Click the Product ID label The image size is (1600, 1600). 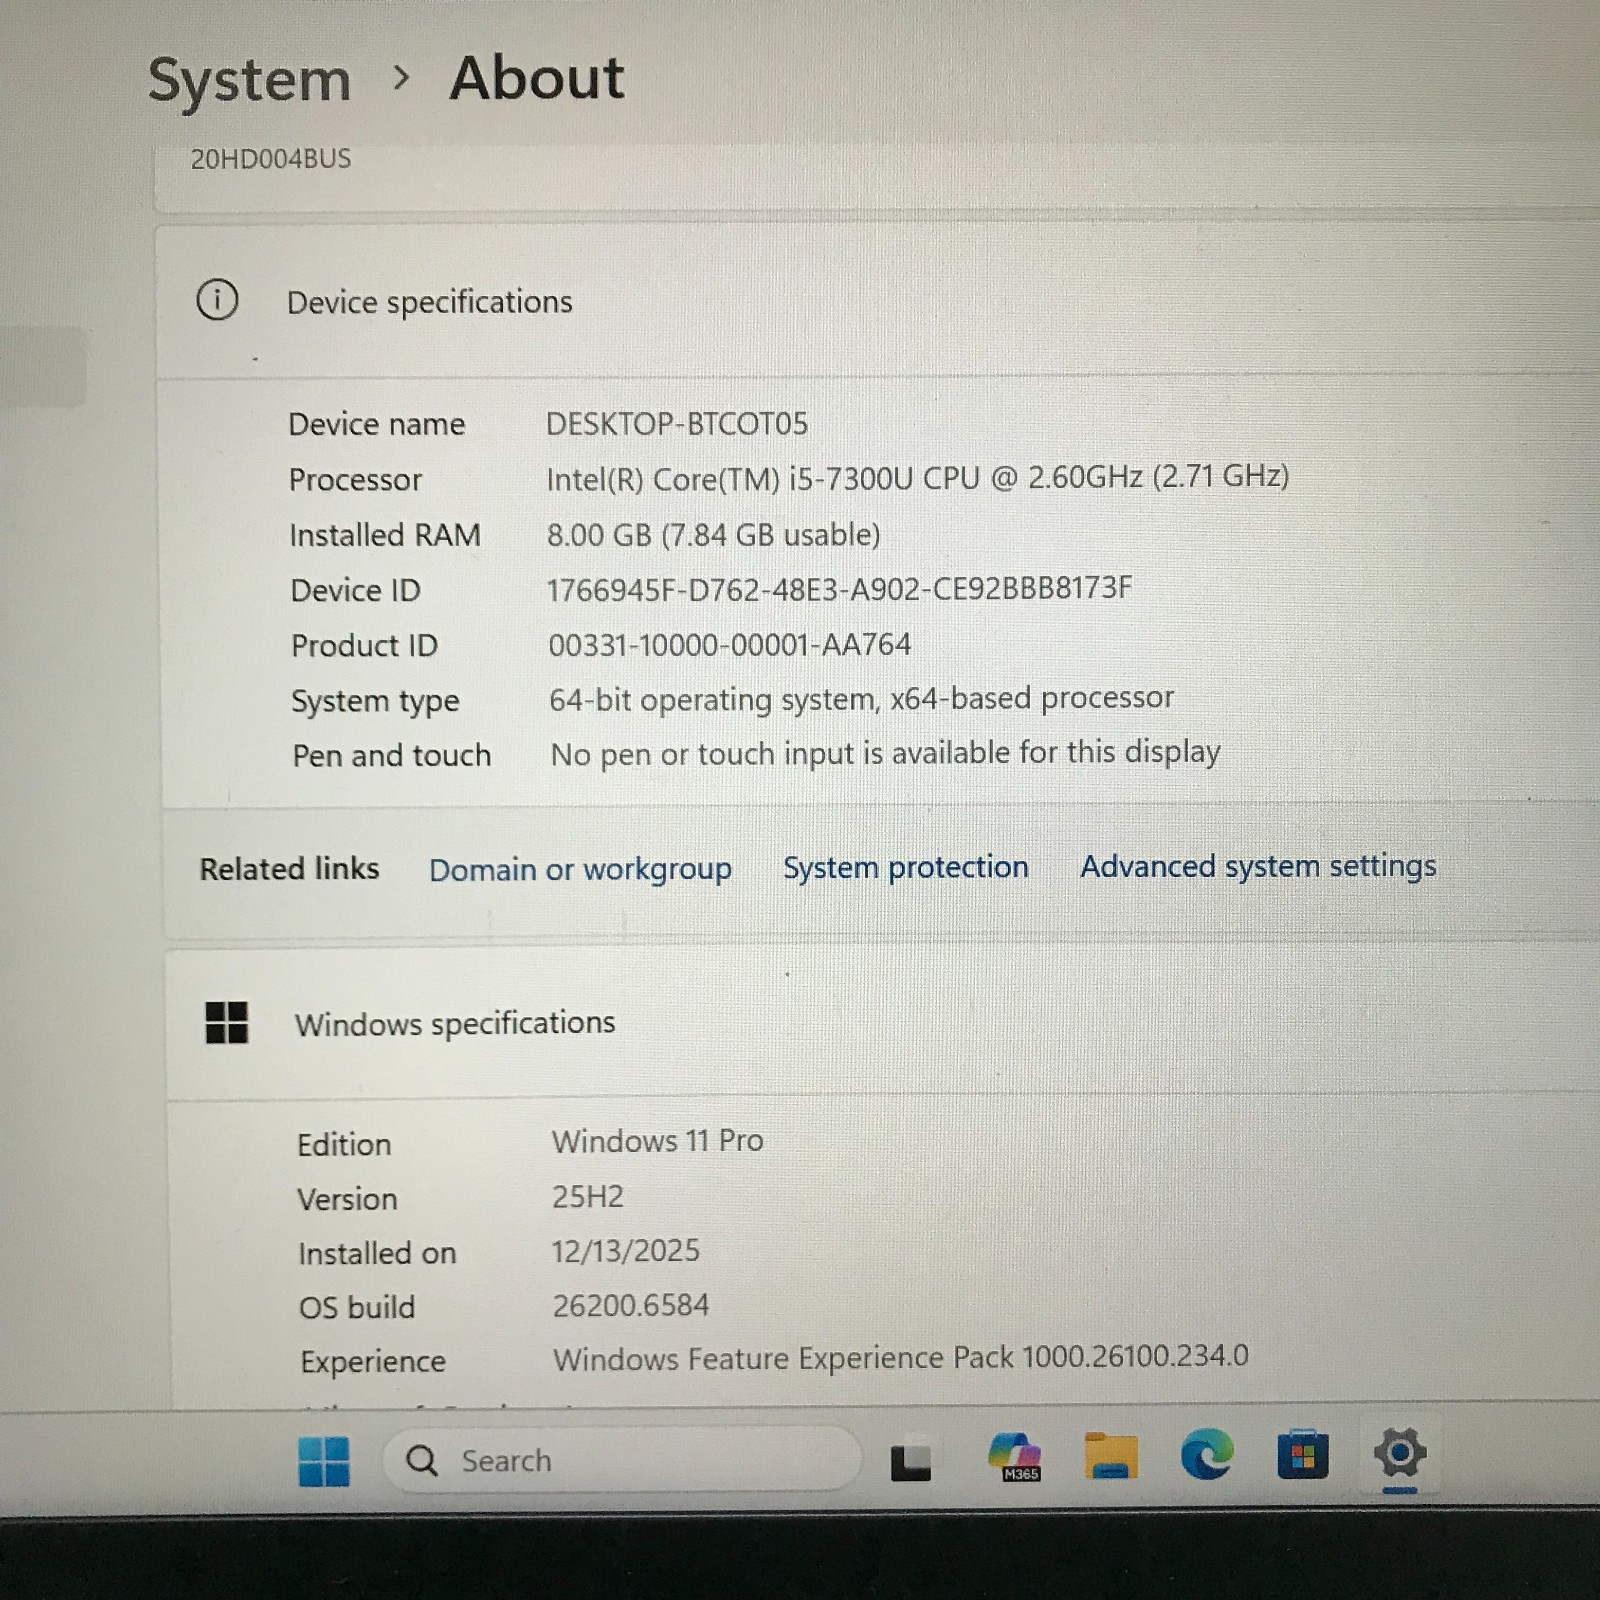(x=364, y=645)
